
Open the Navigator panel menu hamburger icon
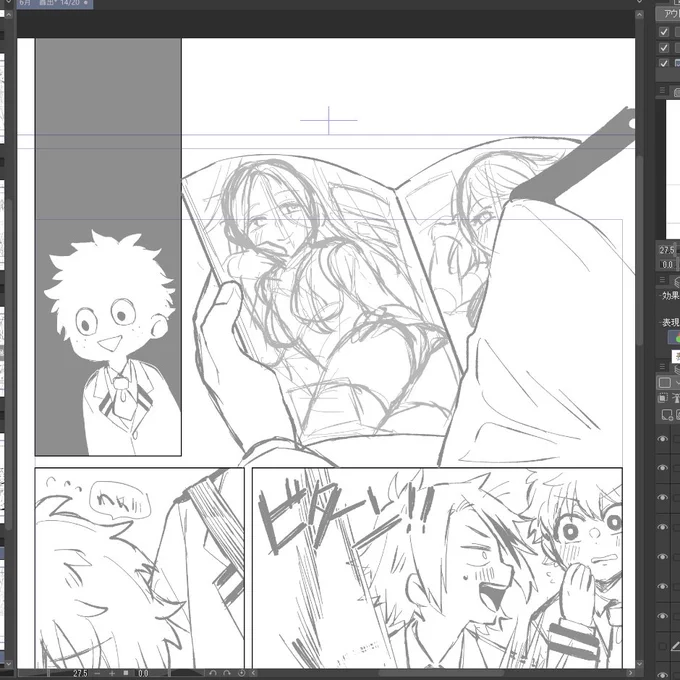click(662, 90)
